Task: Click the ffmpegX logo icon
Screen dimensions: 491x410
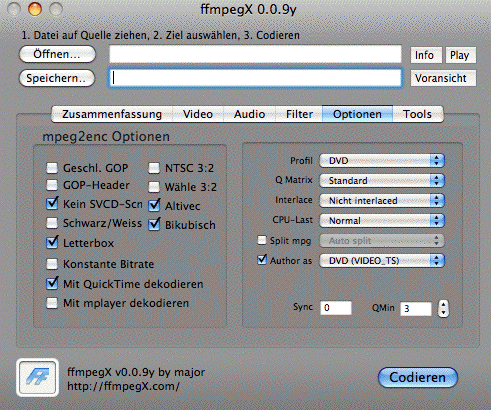Action: tap(37, 377)
